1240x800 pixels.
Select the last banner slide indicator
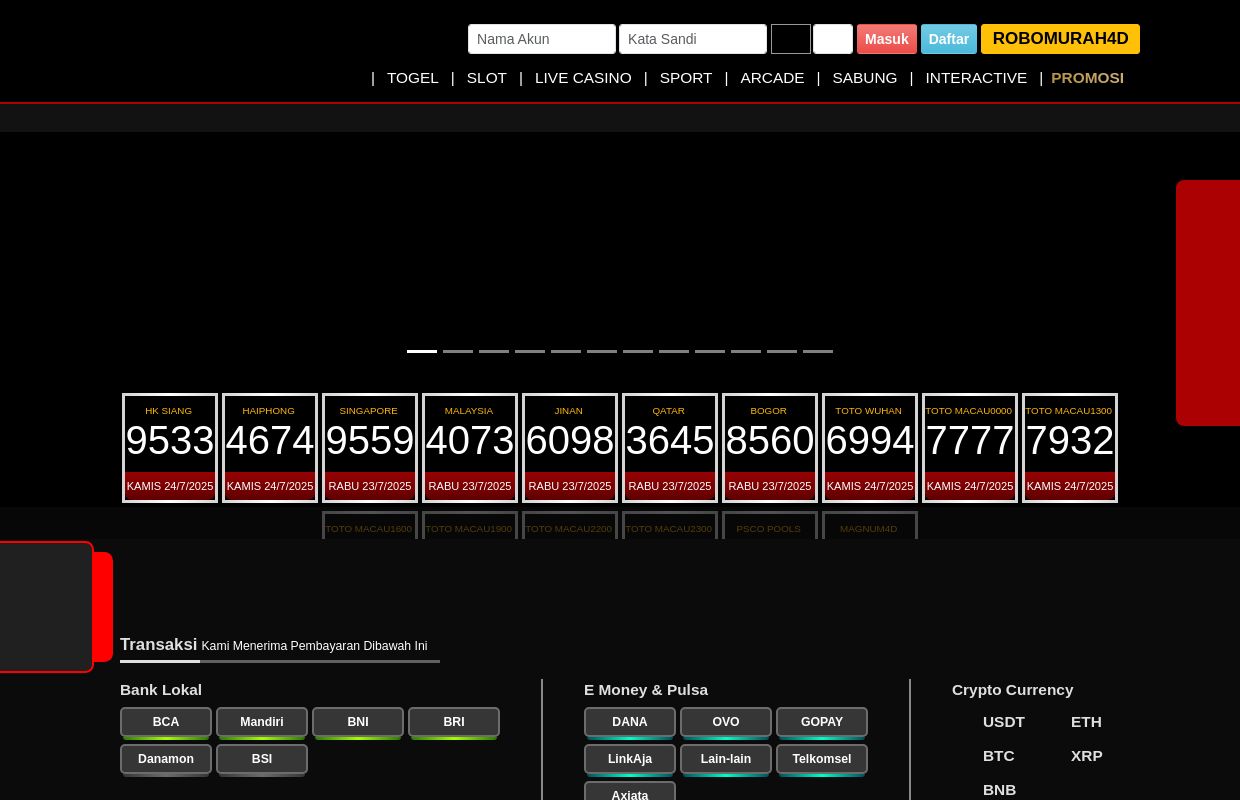(818, 351)
